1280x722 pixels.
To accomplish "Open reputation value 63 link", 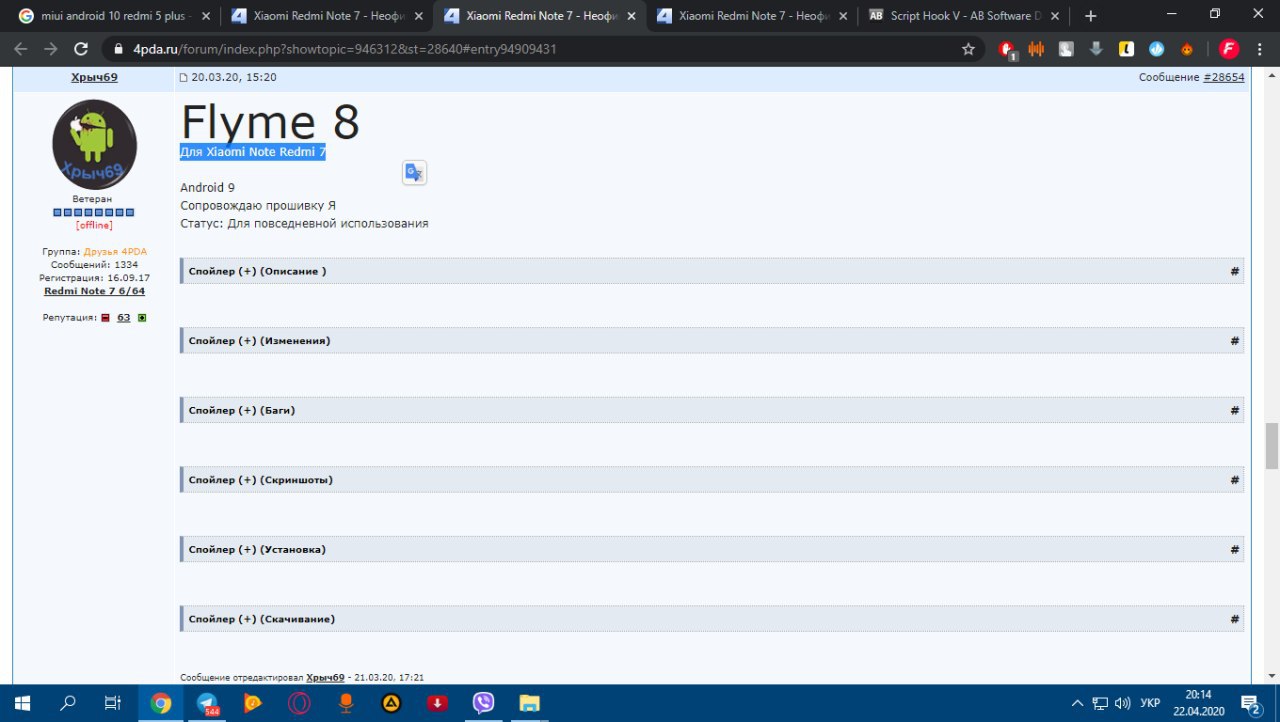I will [123, 318].
